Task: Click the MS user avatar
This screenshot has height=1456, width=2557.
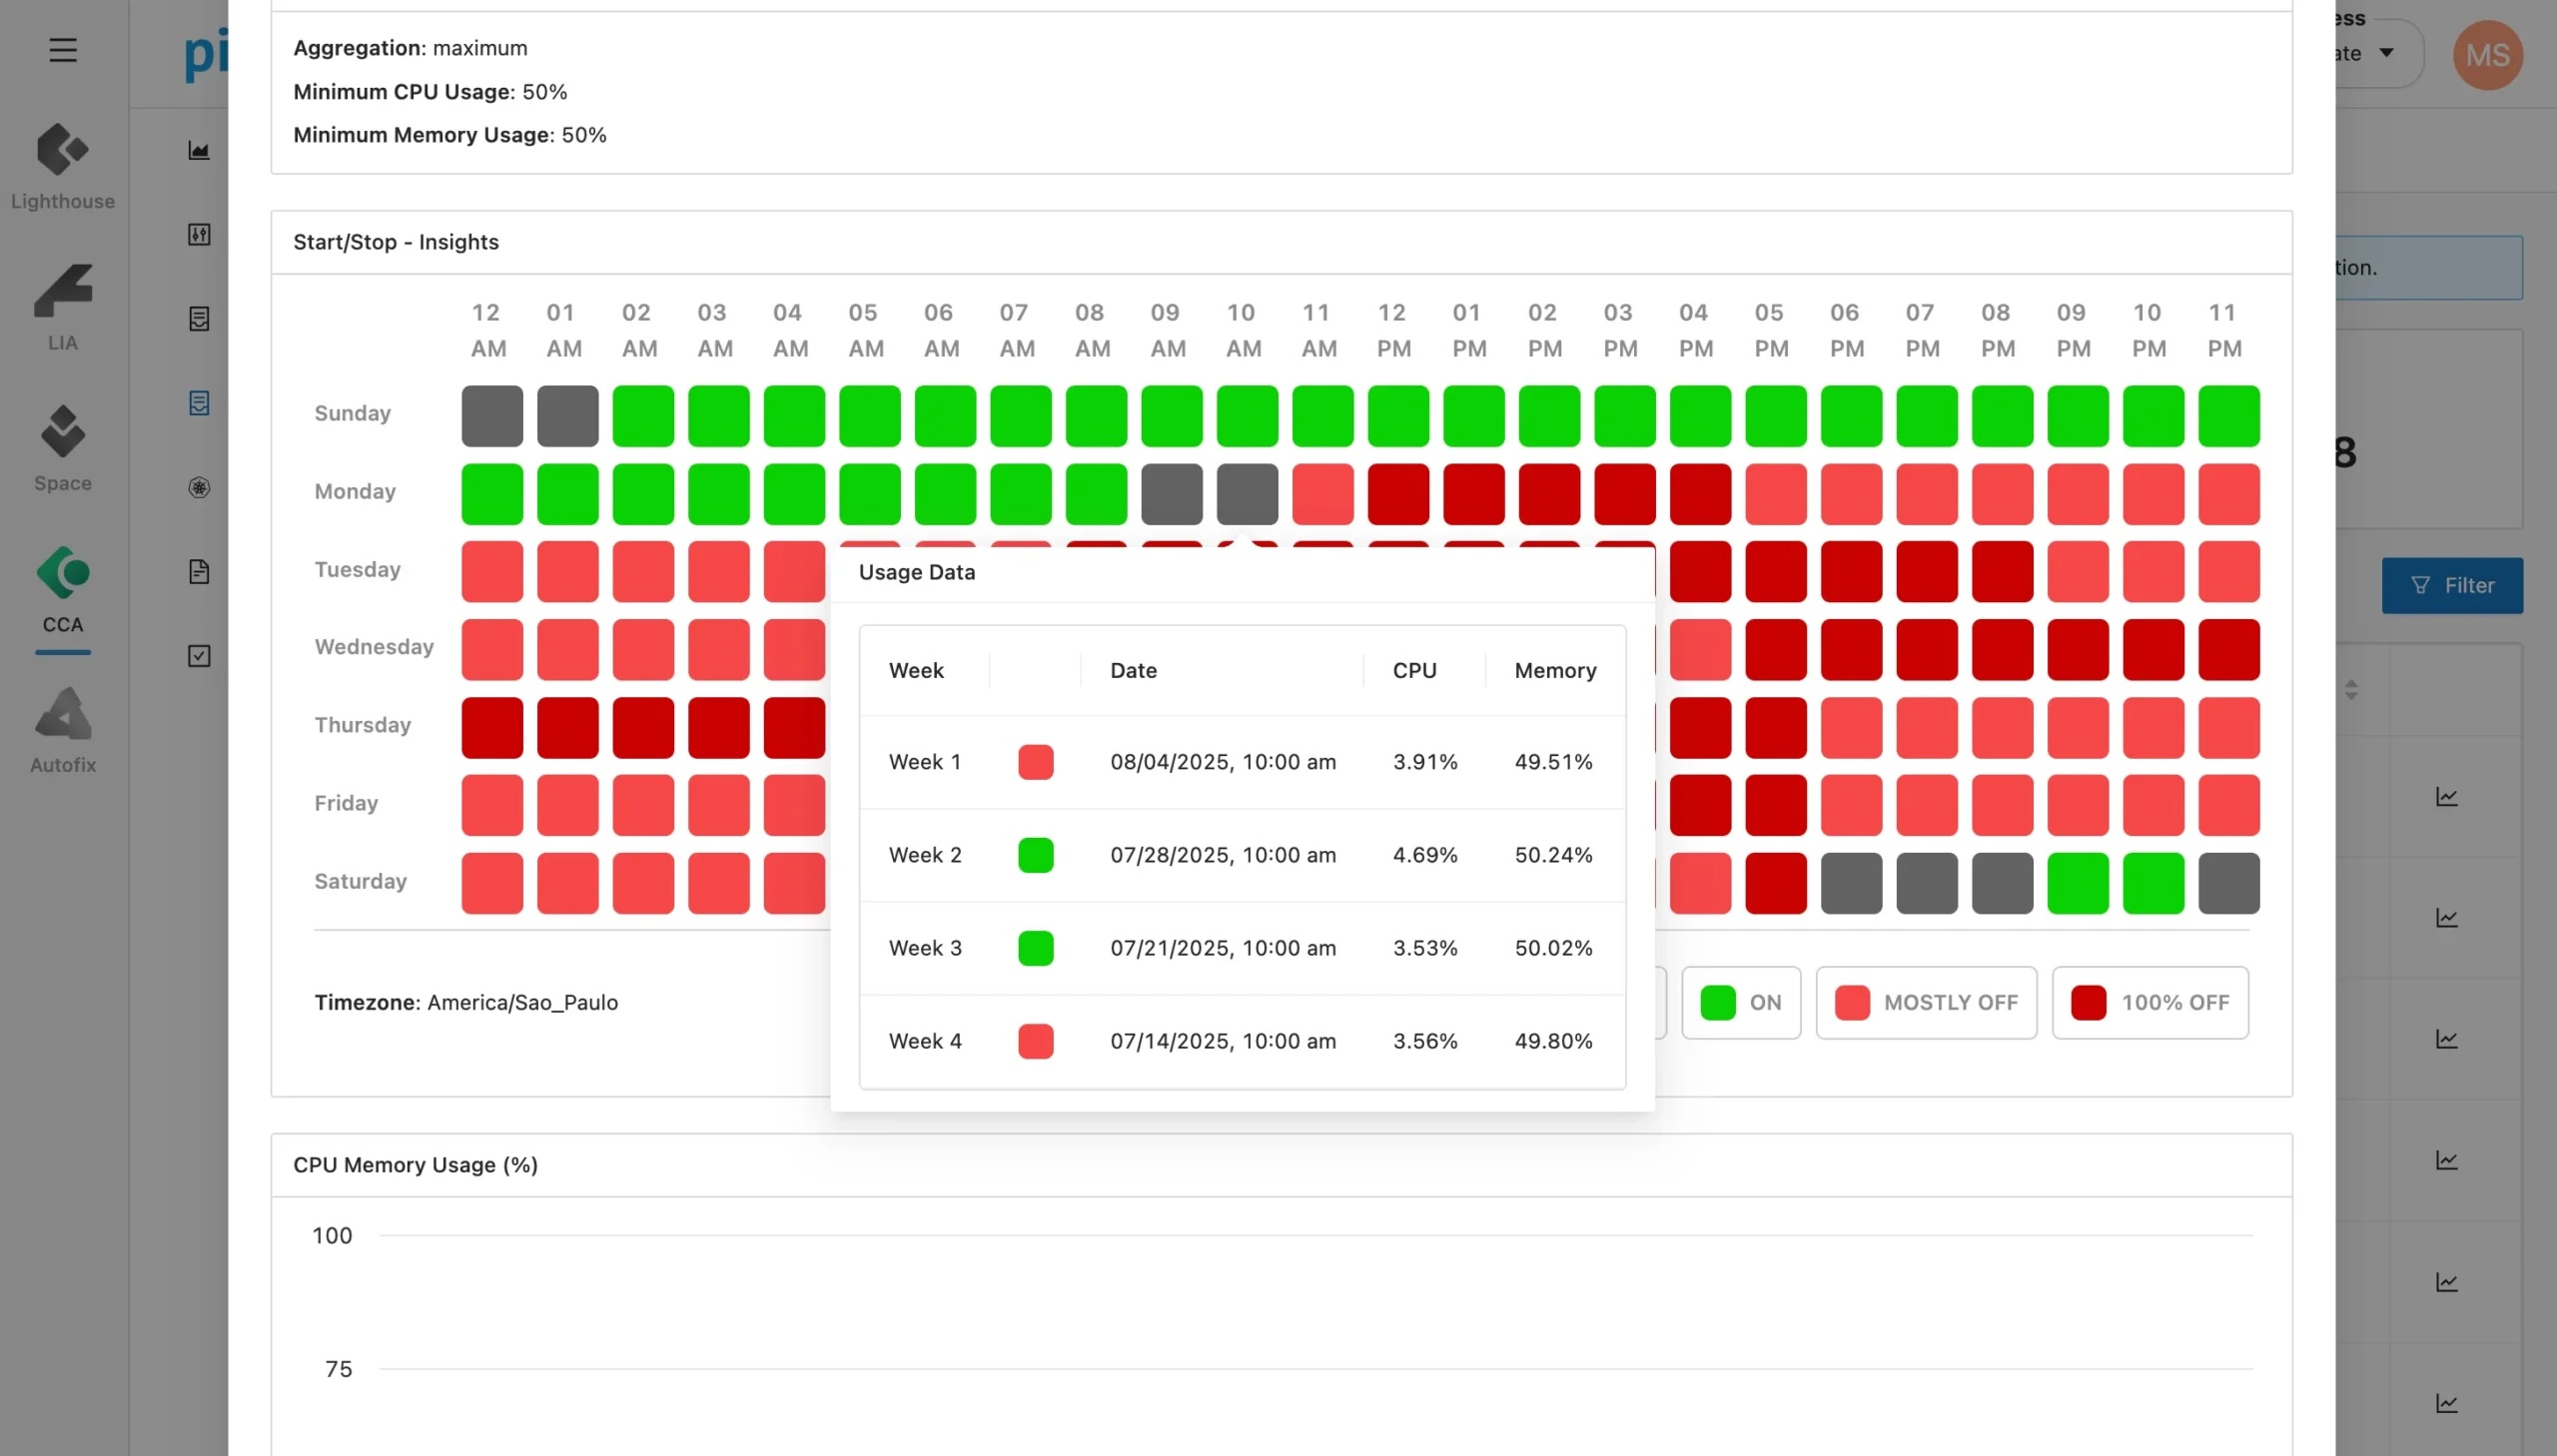Action: click(2487, 55)
